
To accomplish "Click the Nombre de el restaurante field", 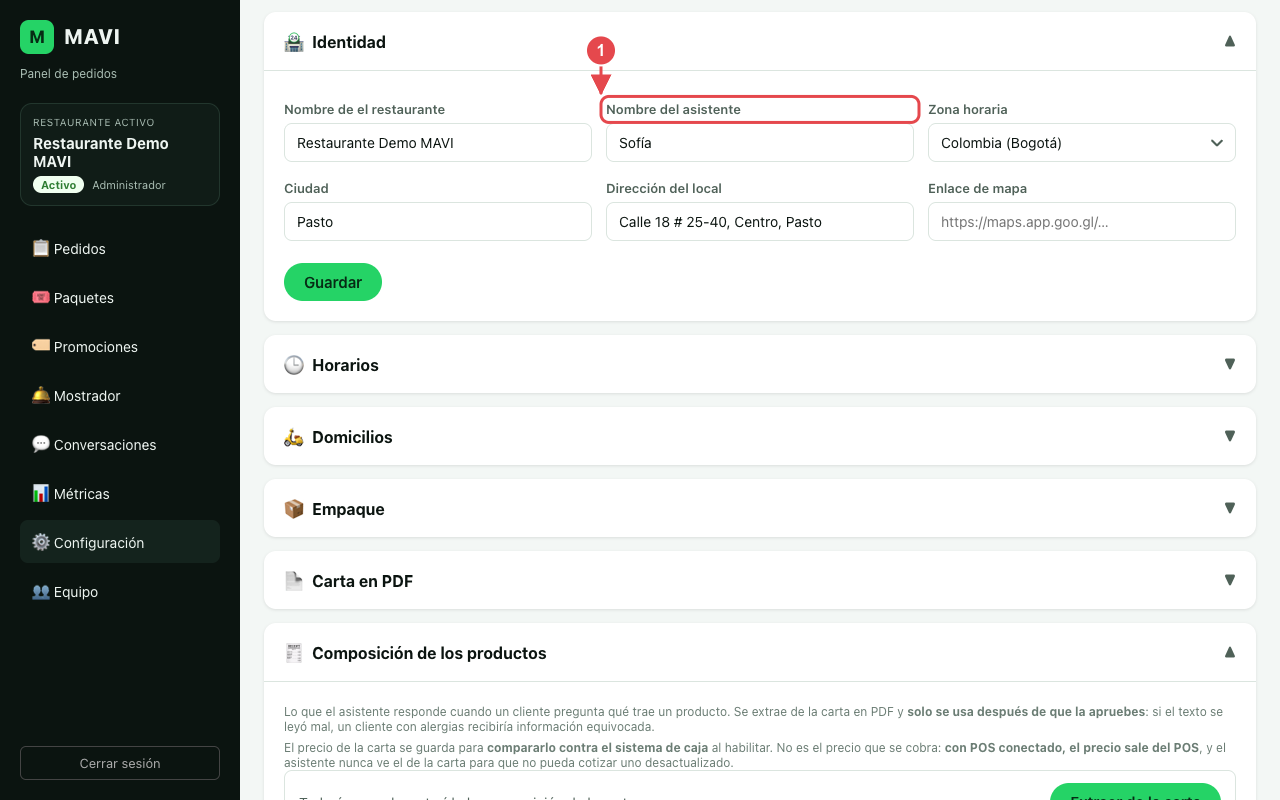I will coord(438,143).
